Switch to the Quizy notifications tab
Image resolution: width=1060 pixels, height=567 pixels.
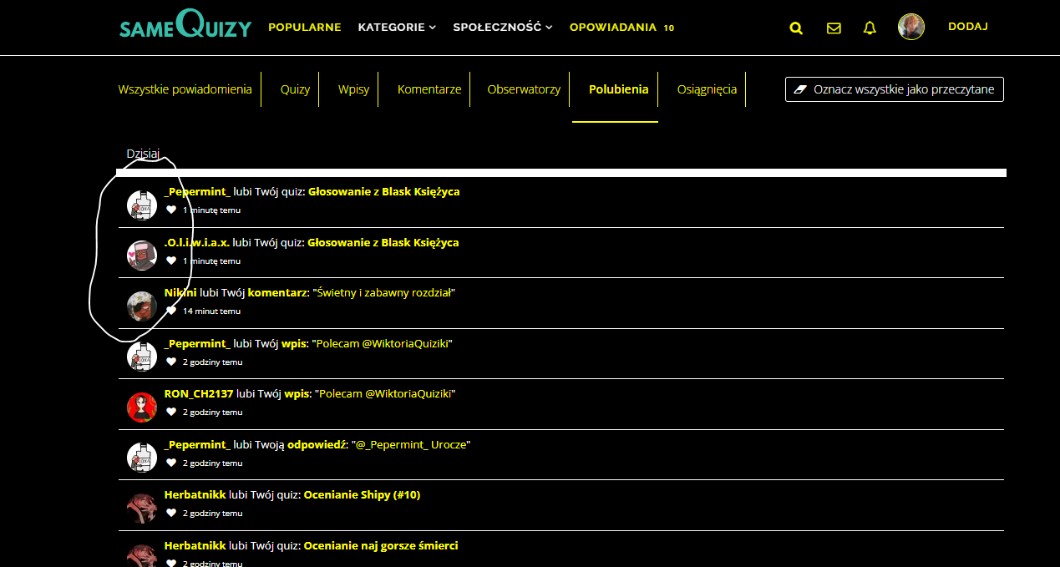click(295, 89)
